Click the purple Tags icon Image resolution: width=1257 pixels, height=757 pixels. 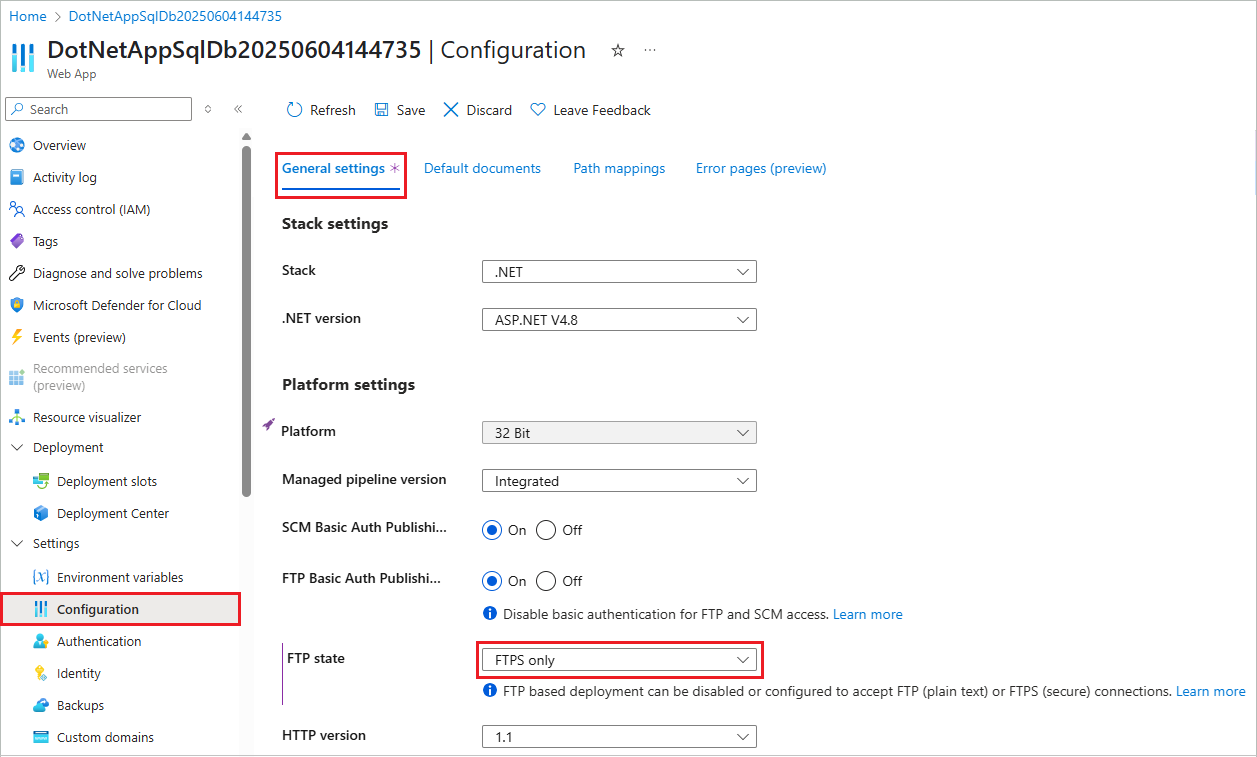tap(16, 241)
